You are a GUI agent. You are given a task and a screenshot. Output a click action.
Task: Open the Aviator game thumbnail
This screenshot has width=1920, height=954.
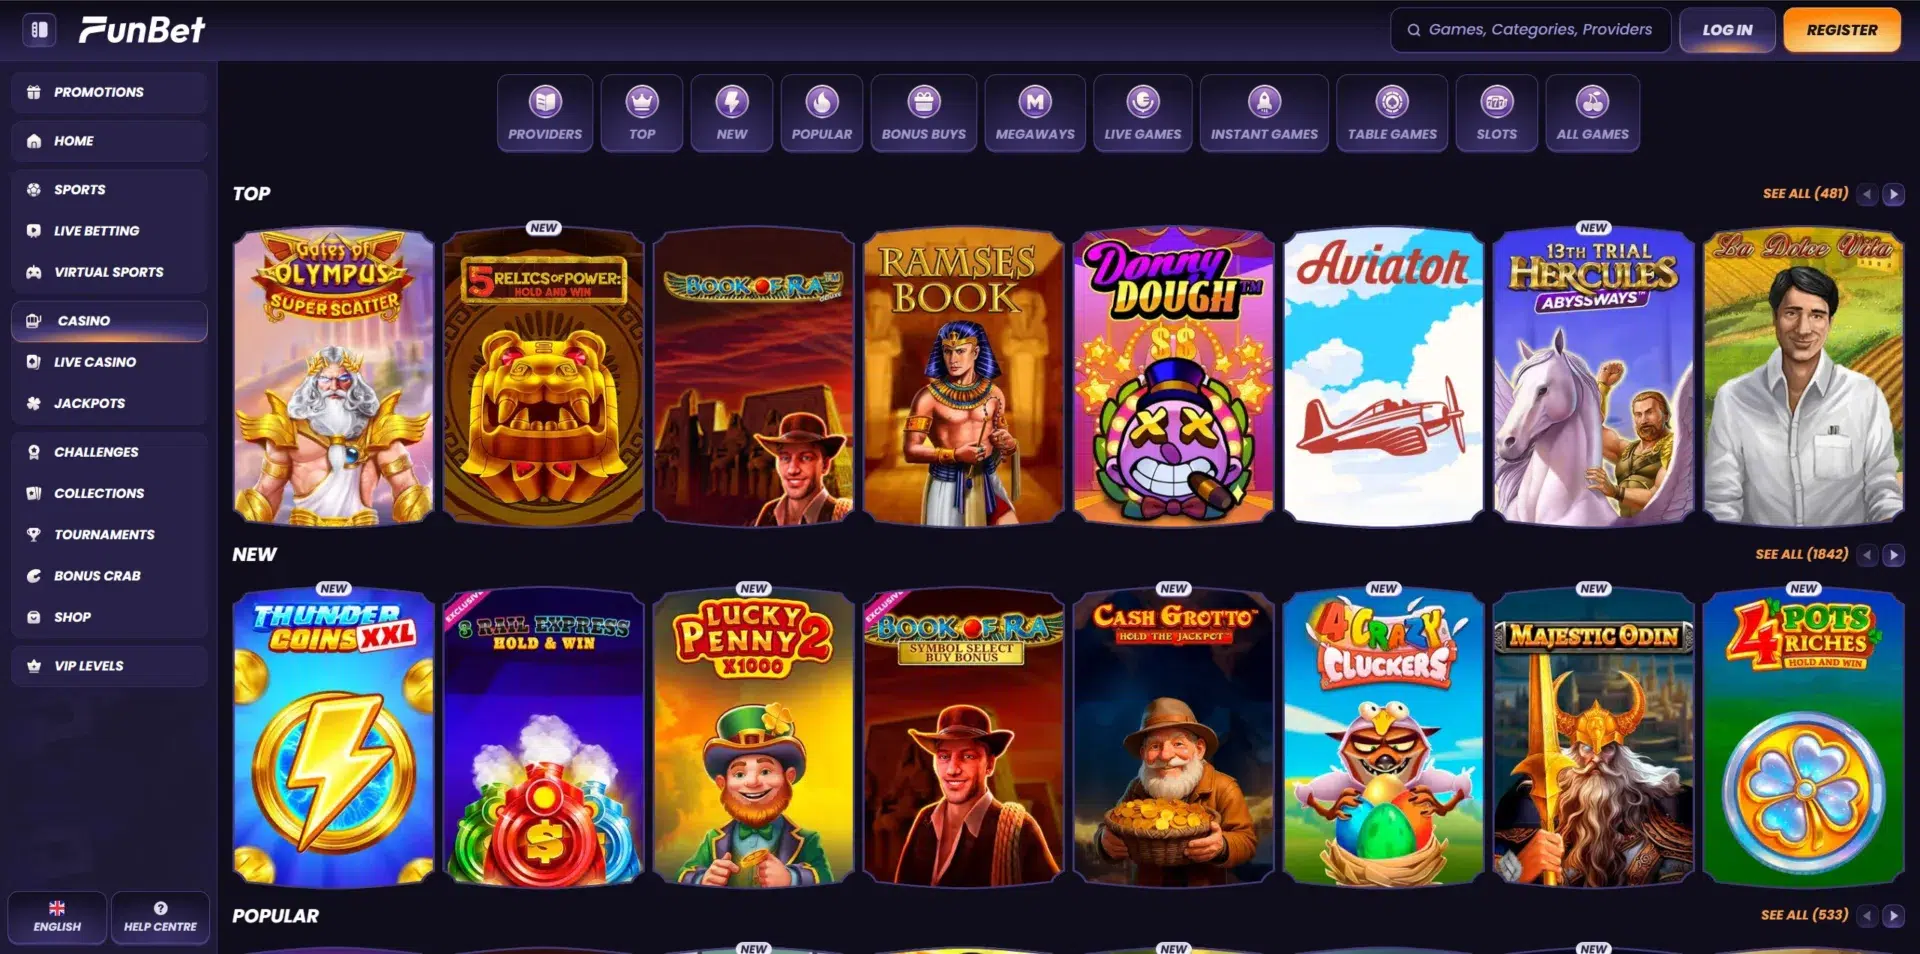click(x=1383, y=377)
